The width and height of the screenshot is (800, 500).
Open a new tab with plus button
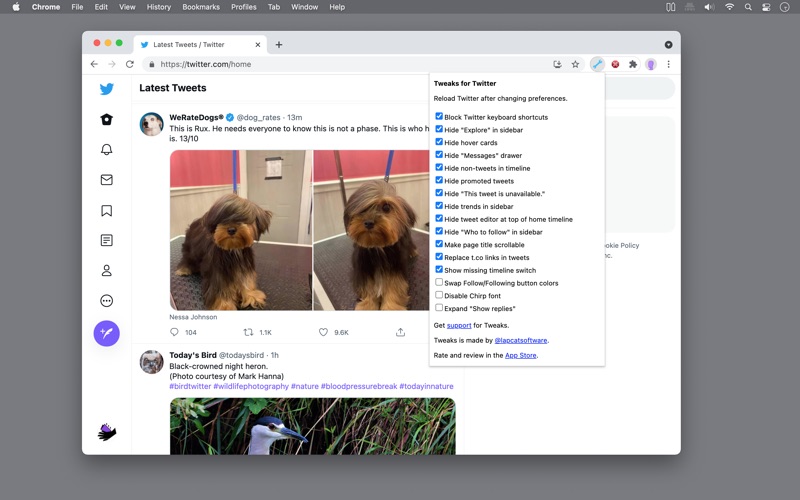coord(279,45)
